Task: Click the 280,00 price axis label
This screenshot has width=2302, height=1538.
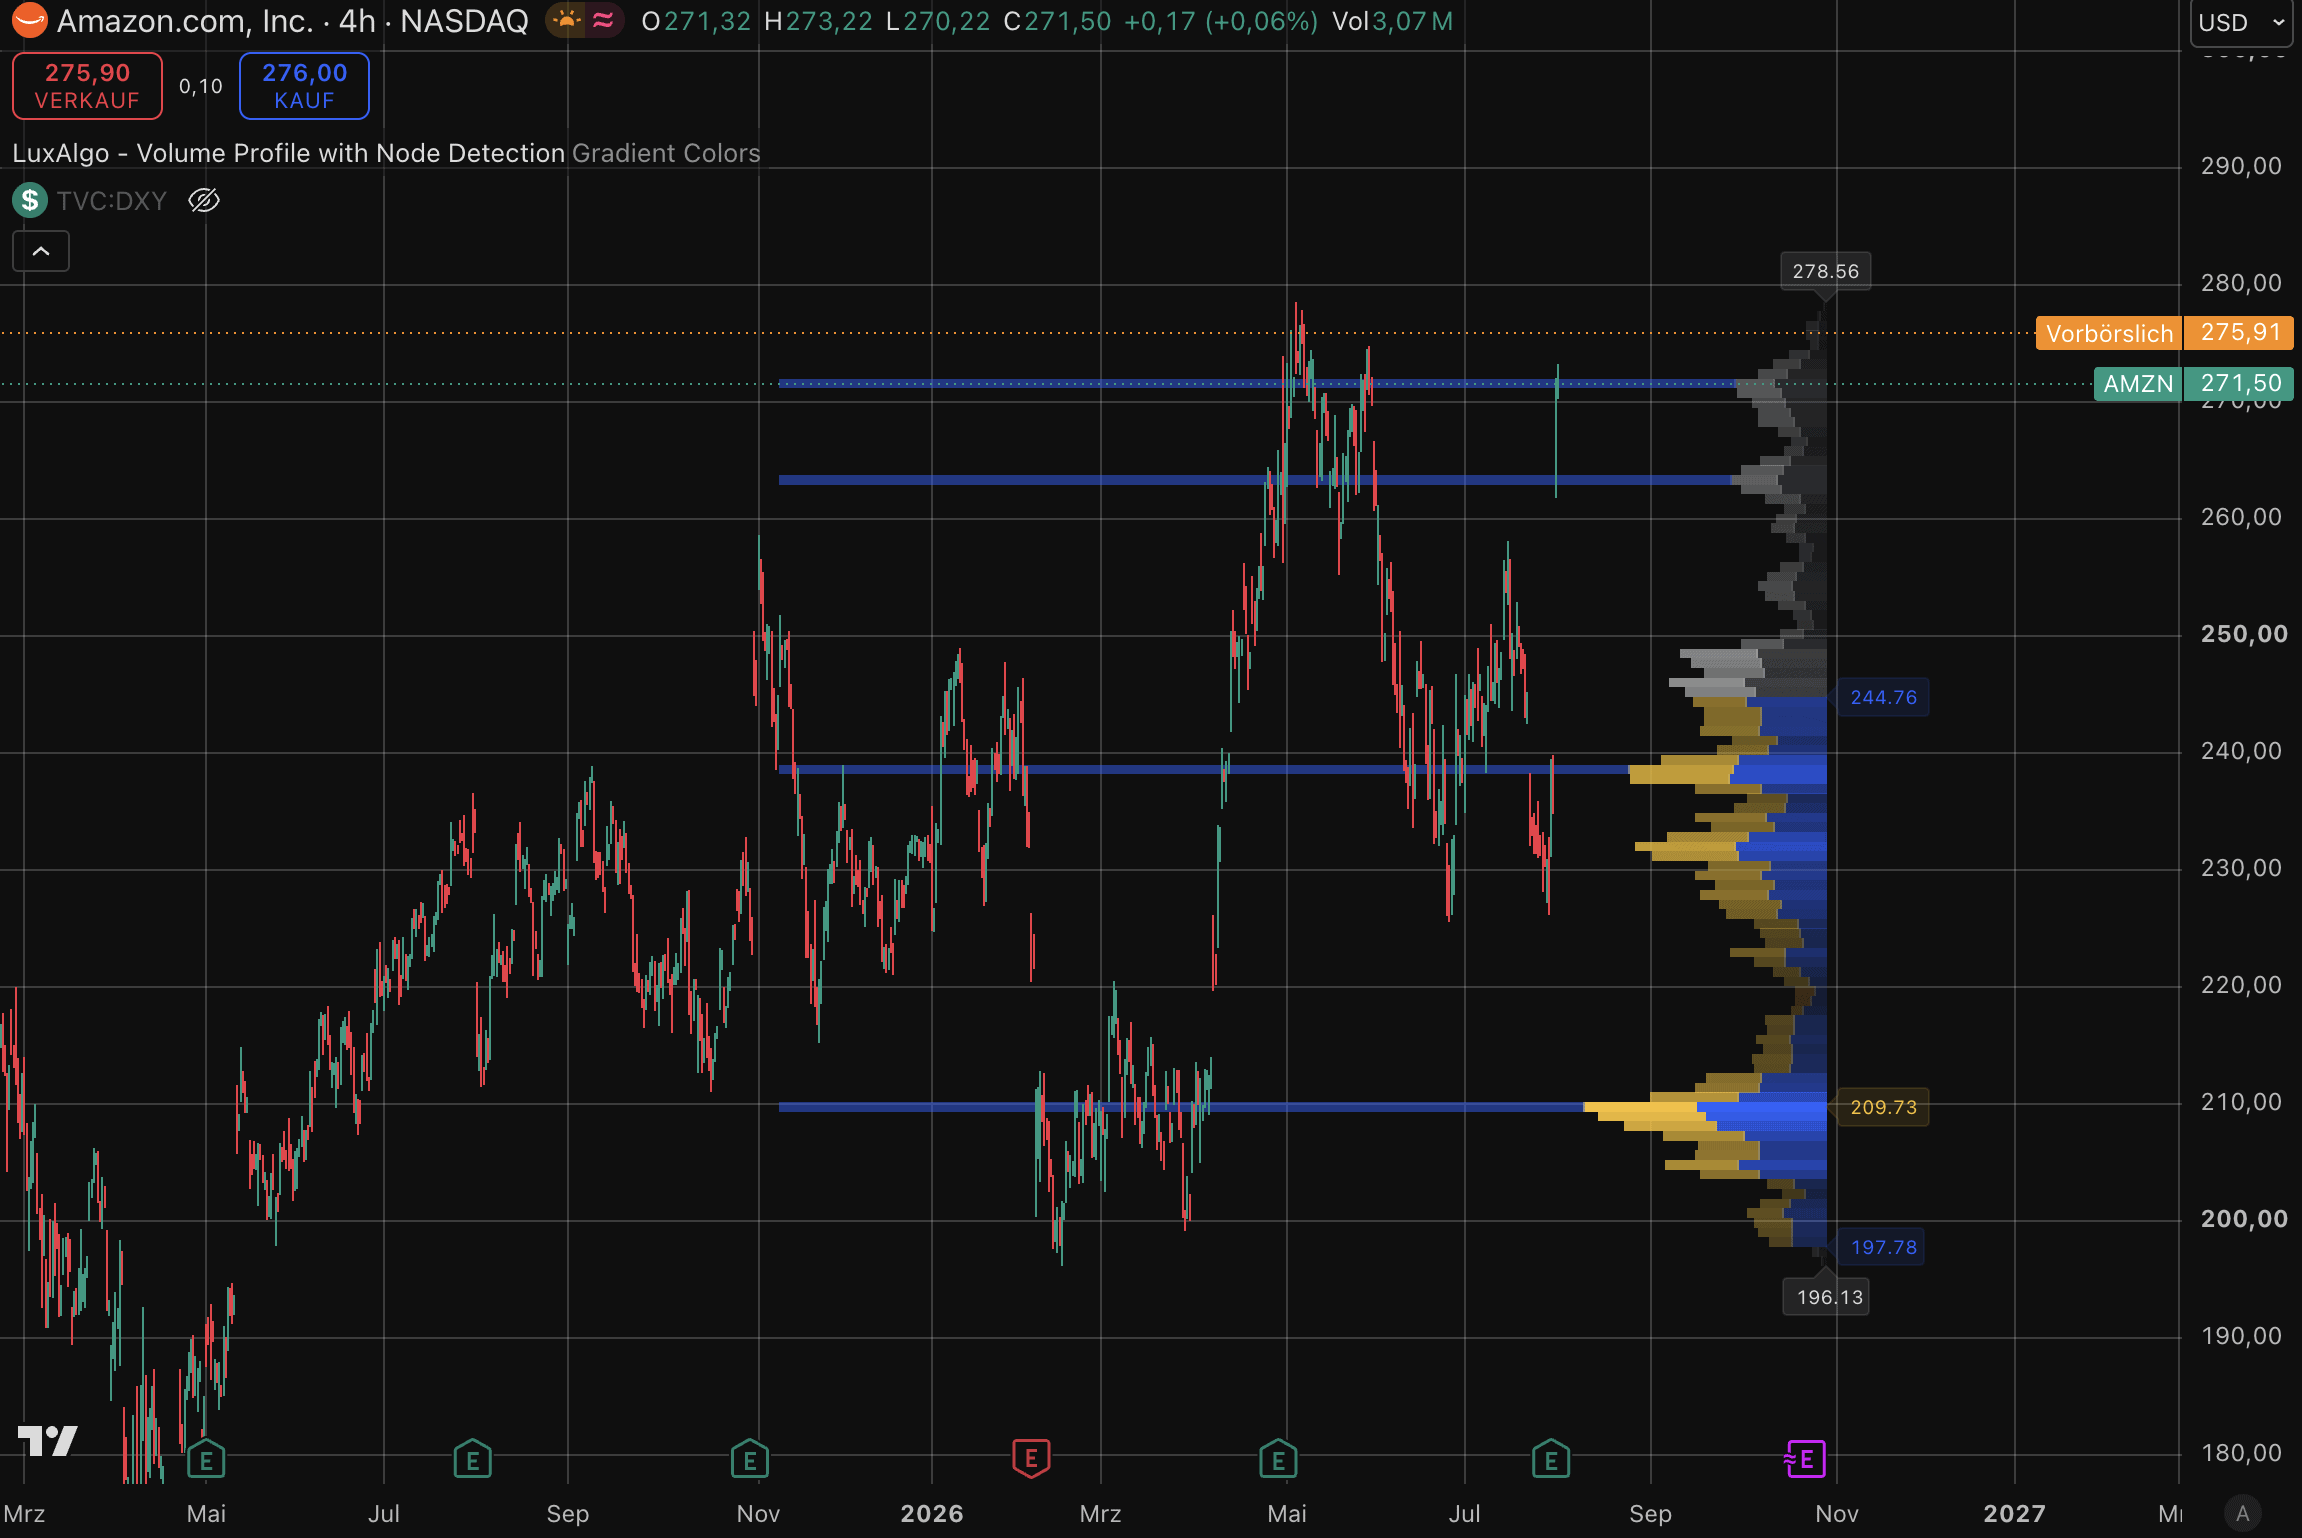Action: tap(2241, 283)
